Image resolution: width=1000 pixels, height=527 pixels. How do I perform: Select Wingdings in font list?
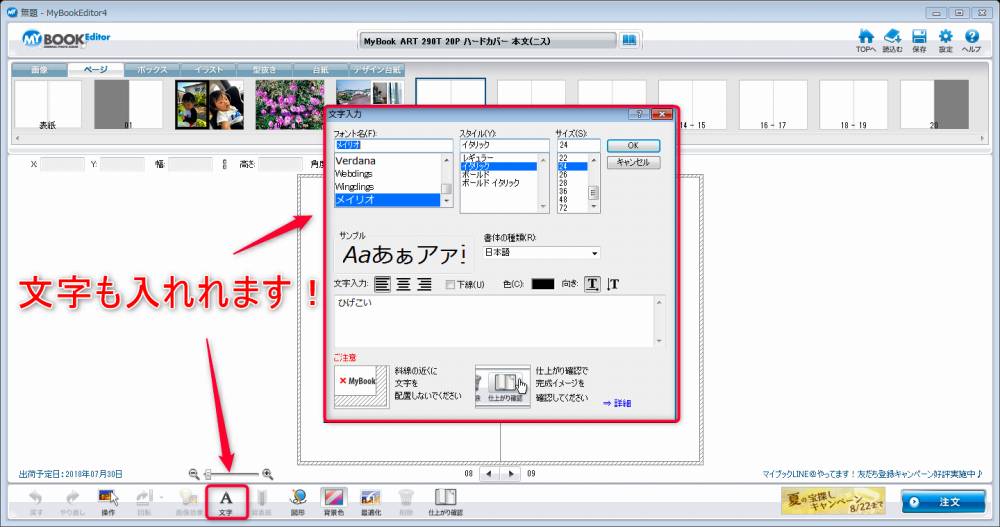[x=355, y=186]
